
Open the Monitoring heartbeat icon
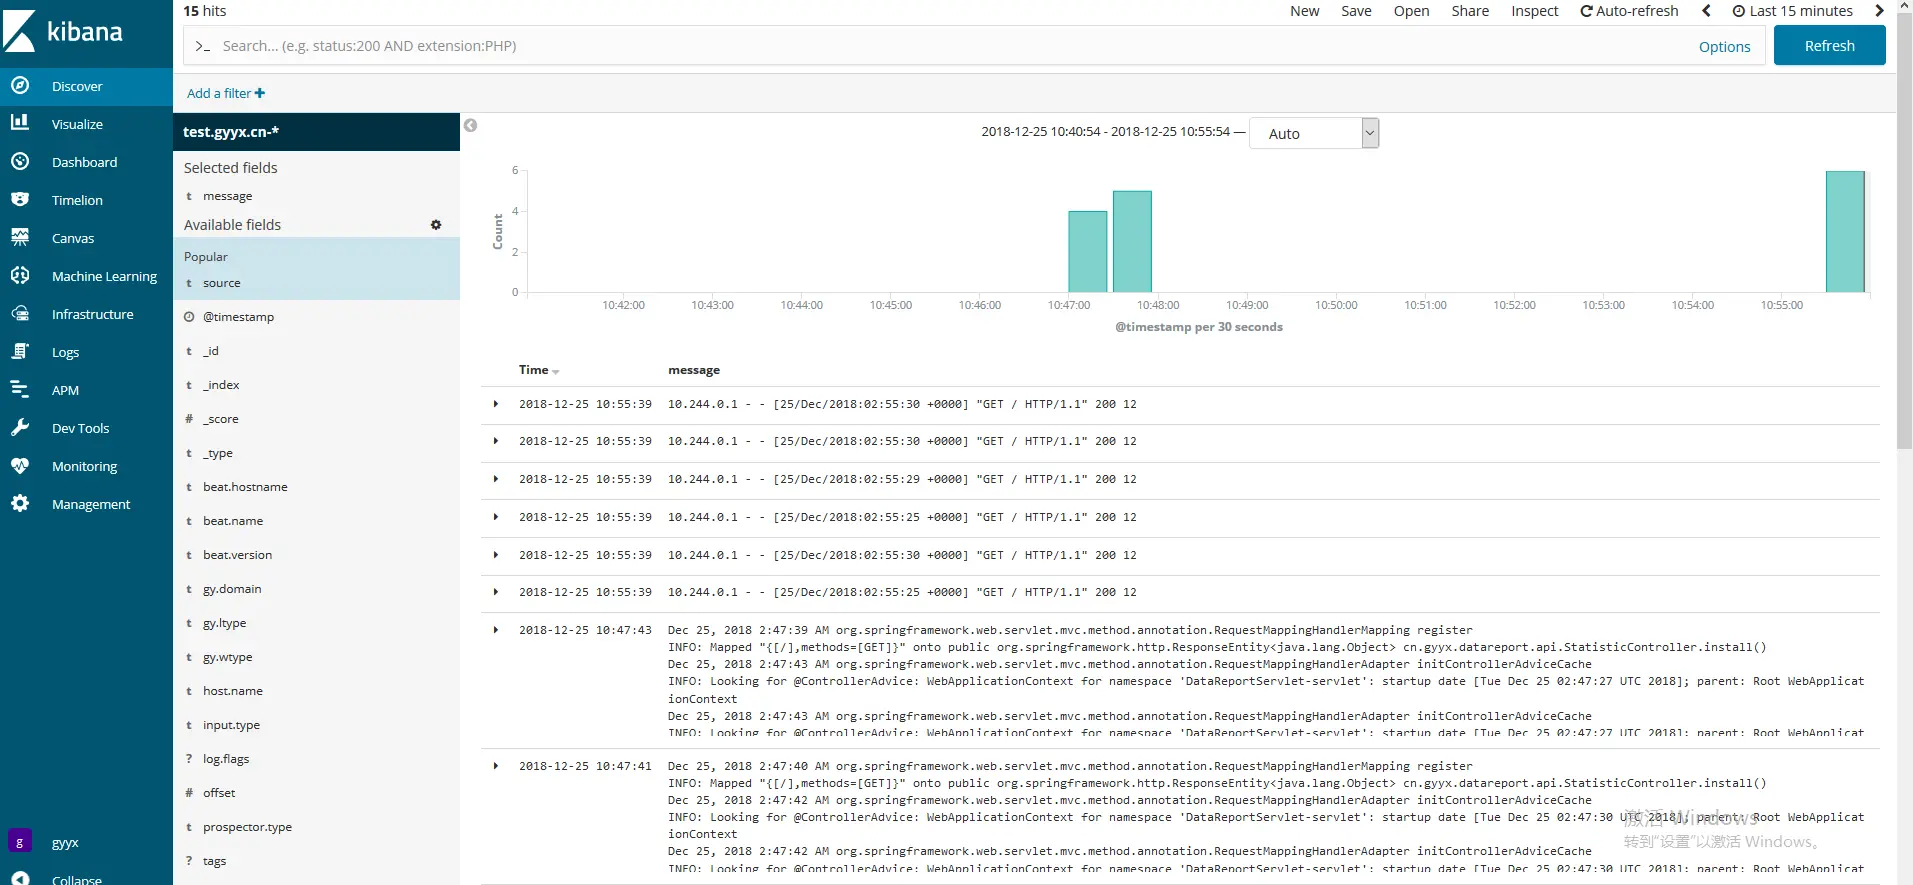click(x=19, y=465)
